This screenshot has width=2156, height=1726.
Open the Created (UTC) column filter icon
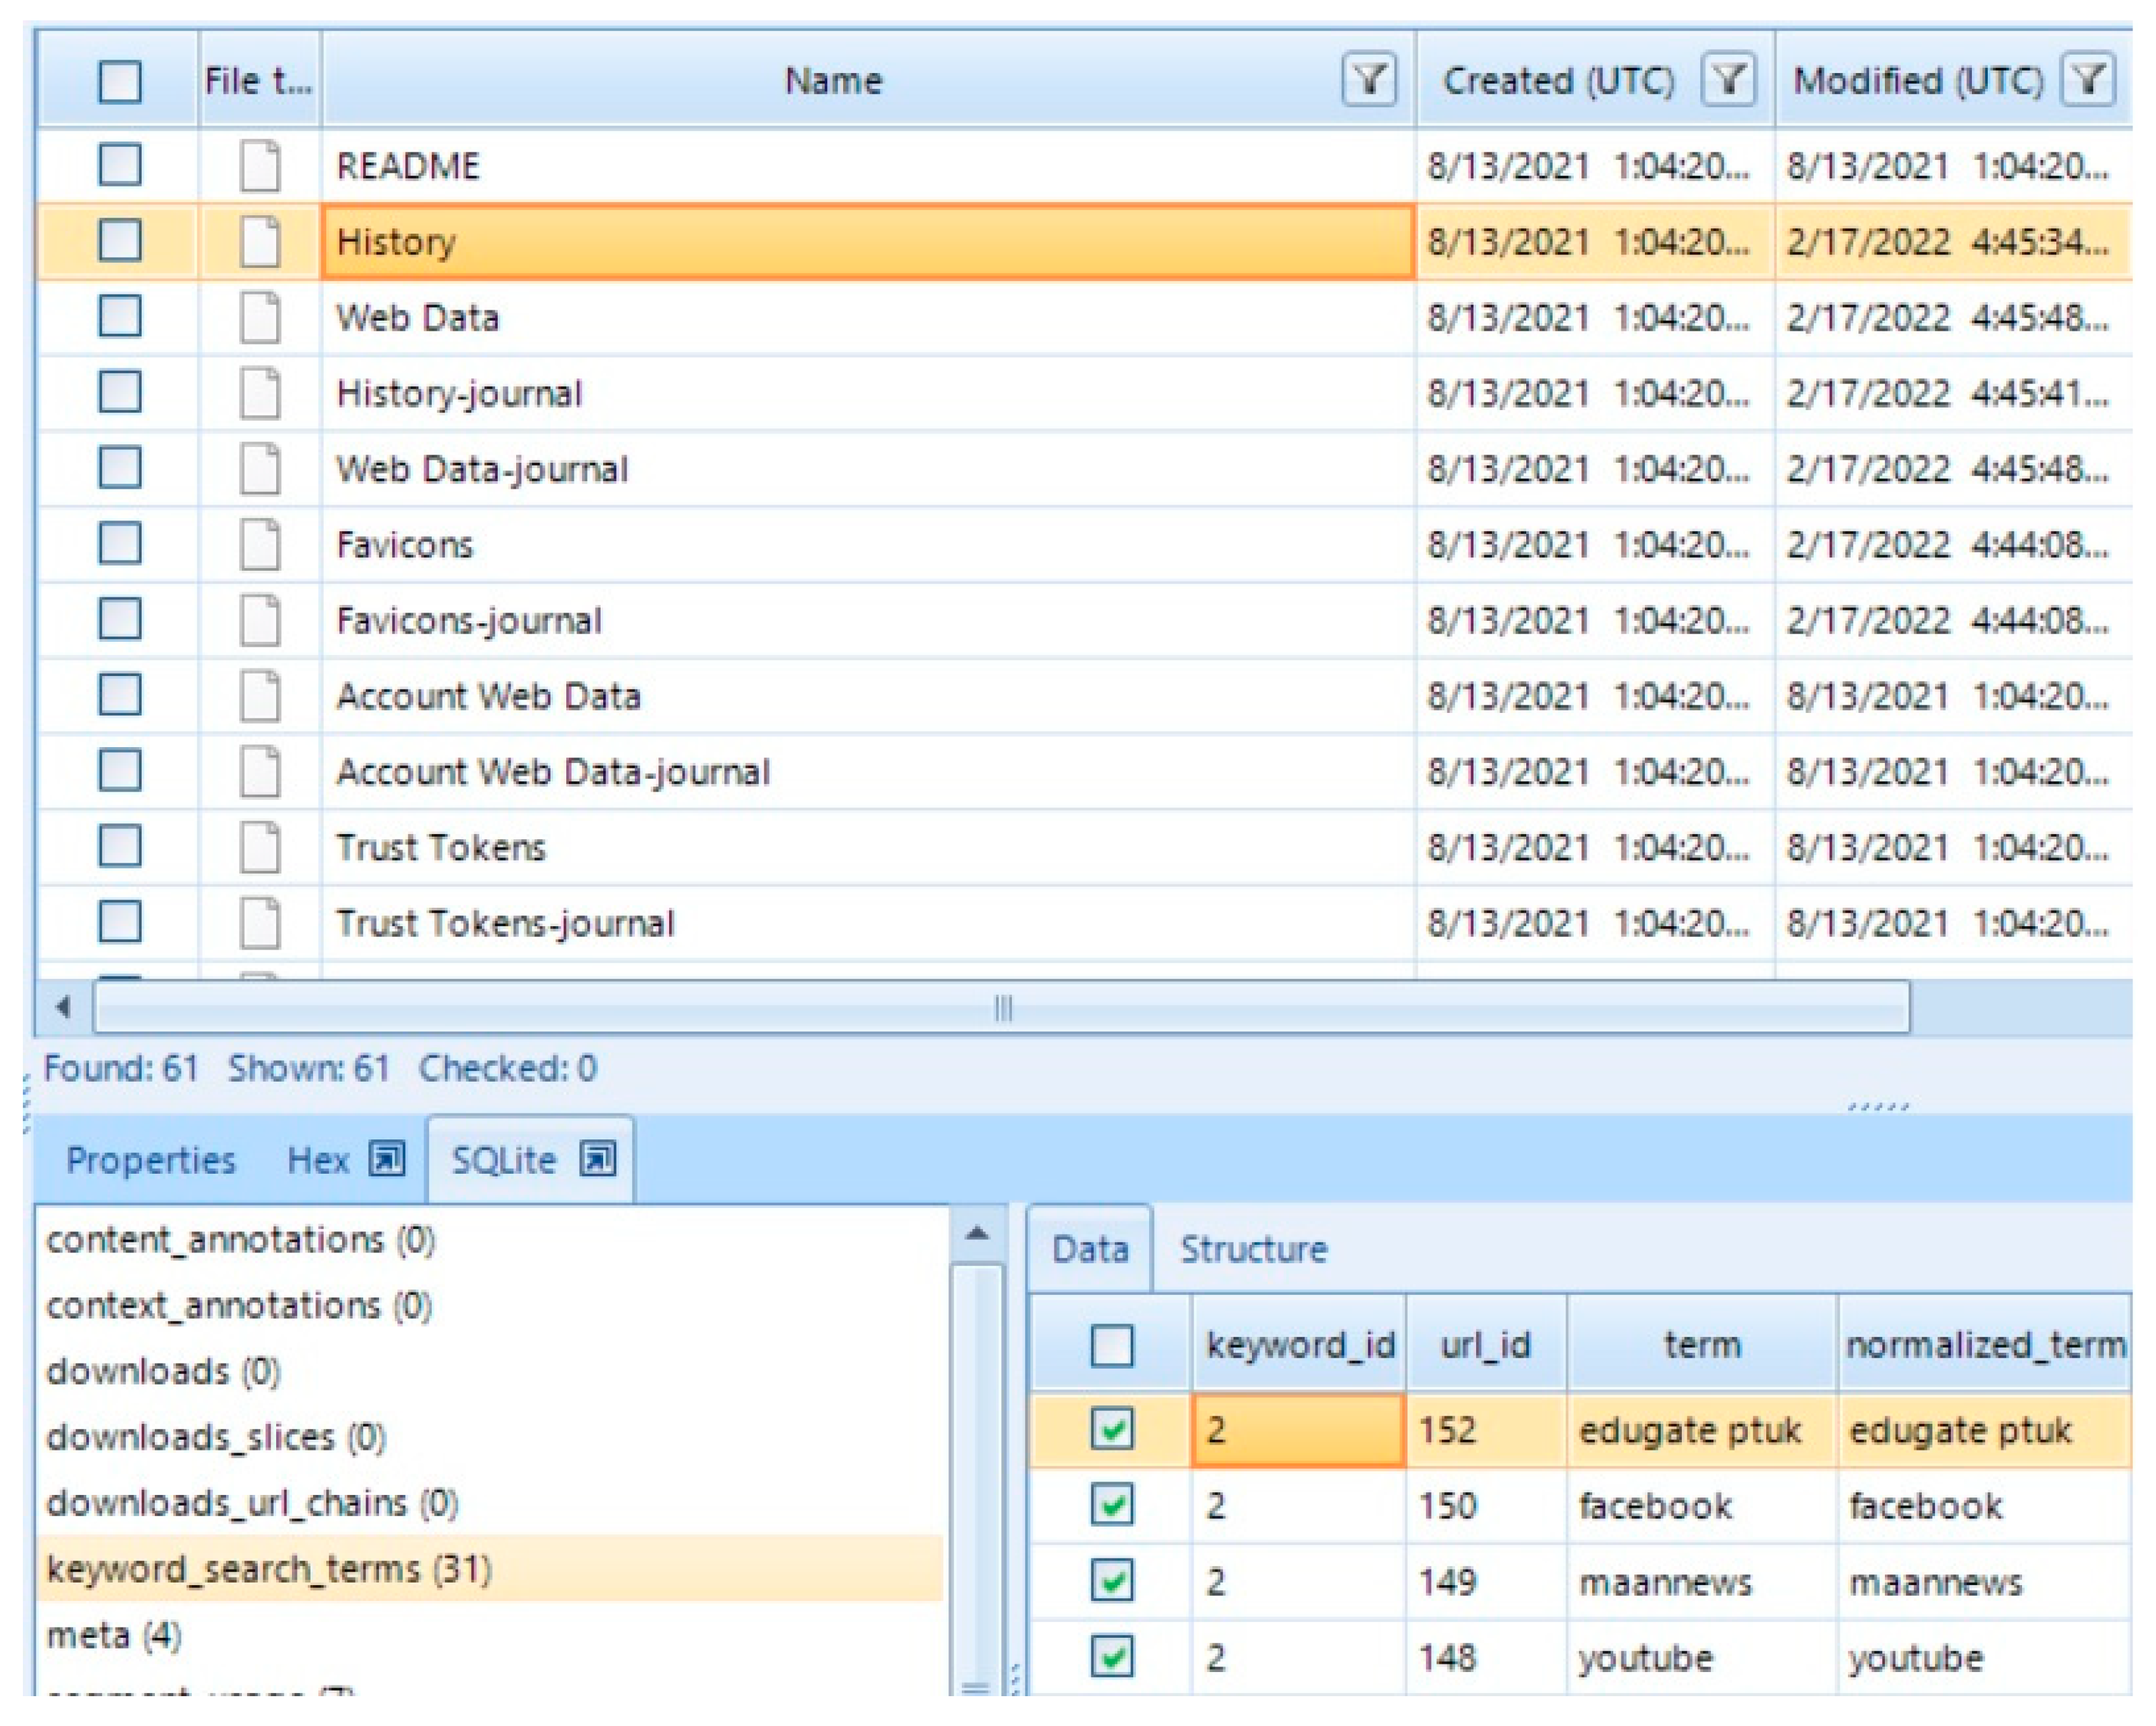pos(1728,79)
